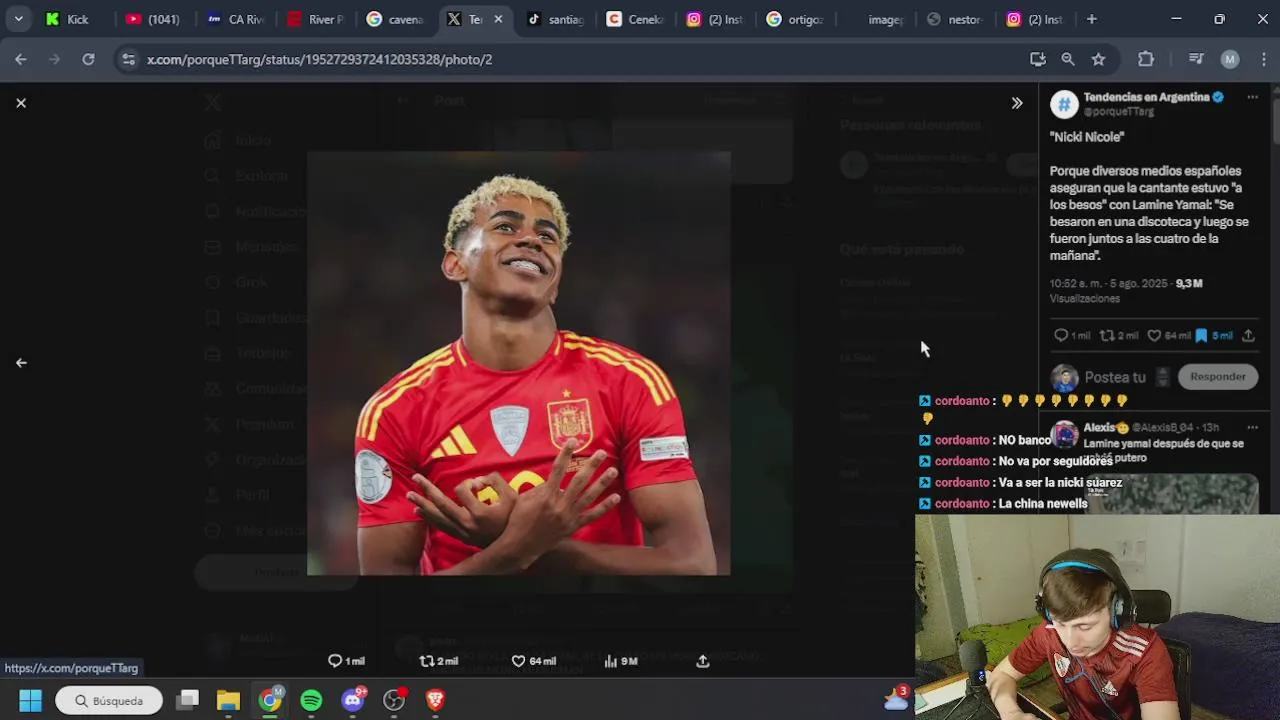Open the weather widget on the taskbar
This screenshot has width=1280, height=720.
[896, 698]
